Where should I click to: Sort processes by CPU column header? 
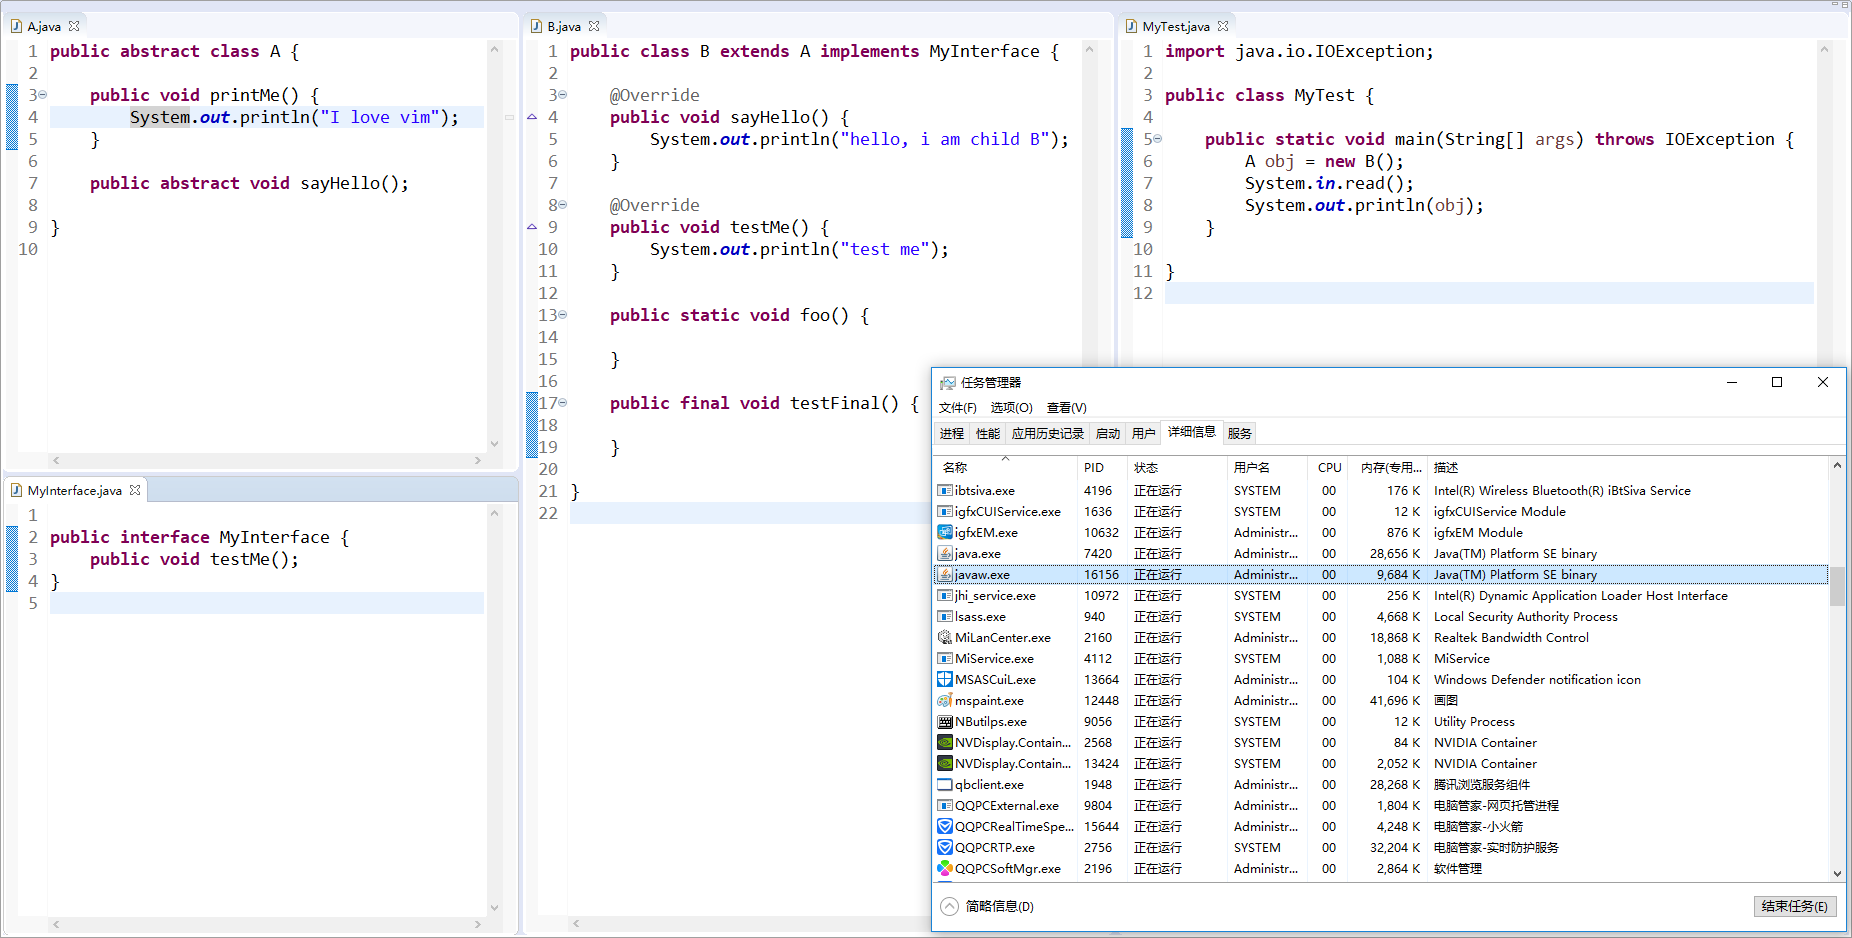point(1329,467)
